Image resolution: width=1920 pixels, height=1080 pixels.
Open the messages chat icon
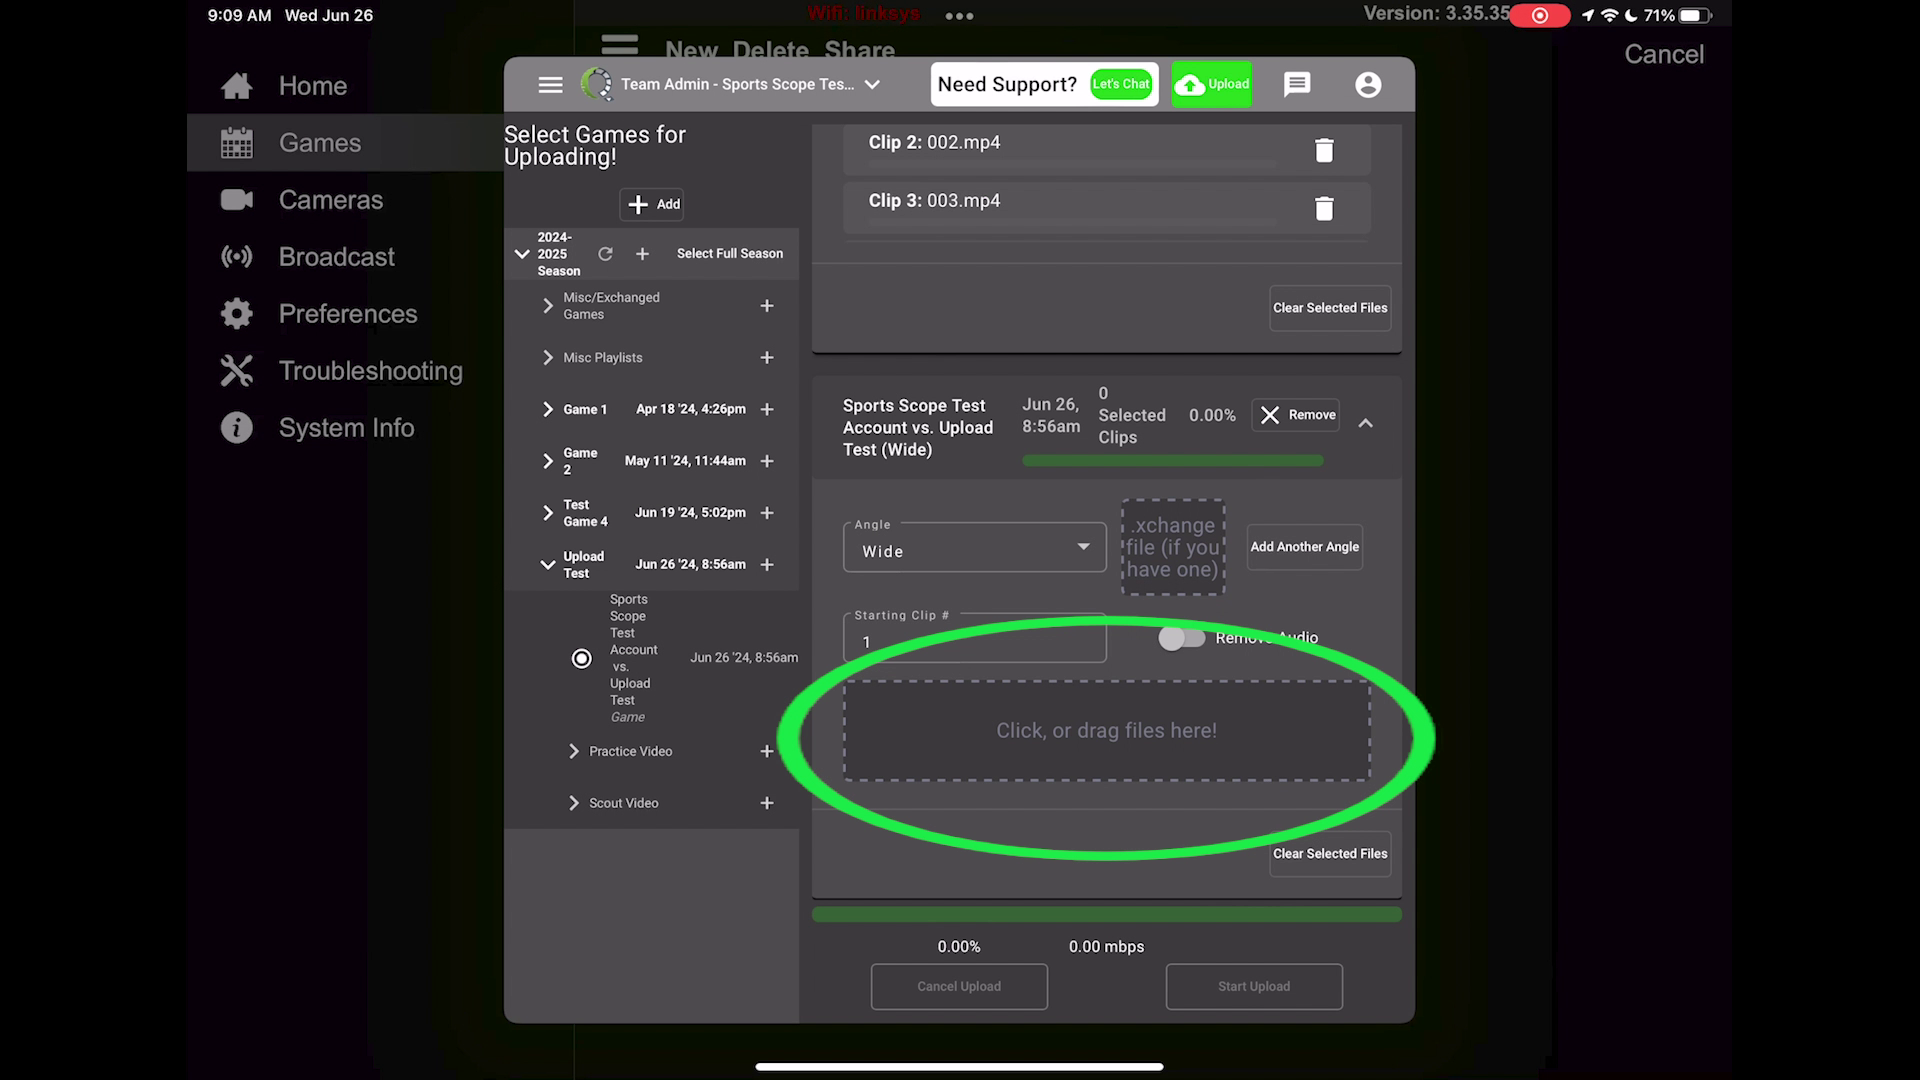coord(1297,84)
